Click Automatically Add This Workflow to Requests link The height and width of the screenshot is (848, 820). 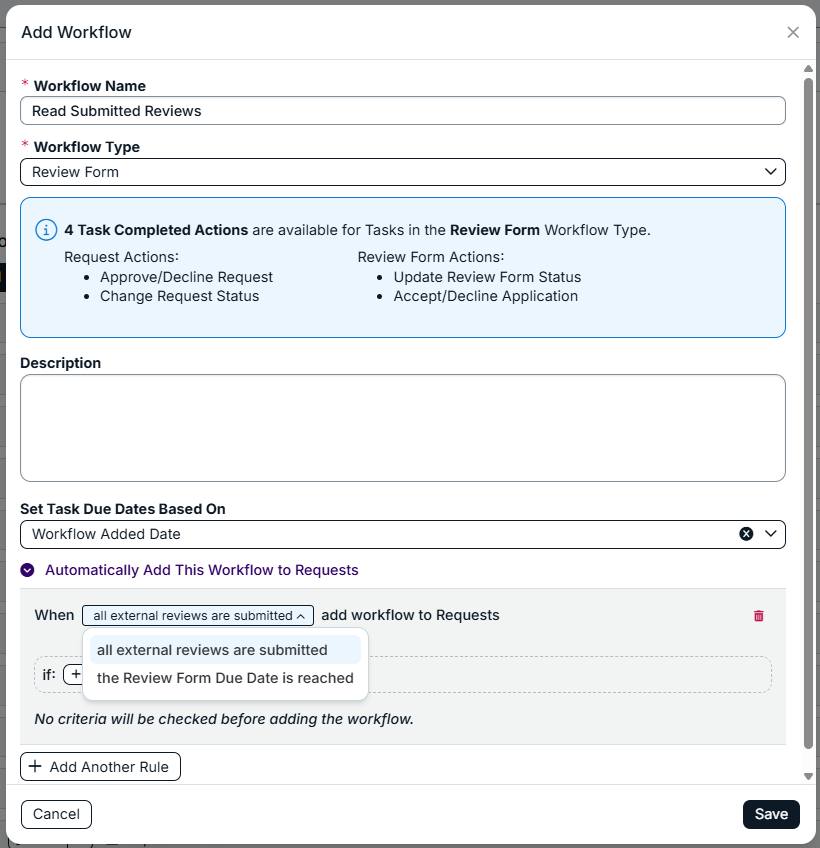point(201,570)
